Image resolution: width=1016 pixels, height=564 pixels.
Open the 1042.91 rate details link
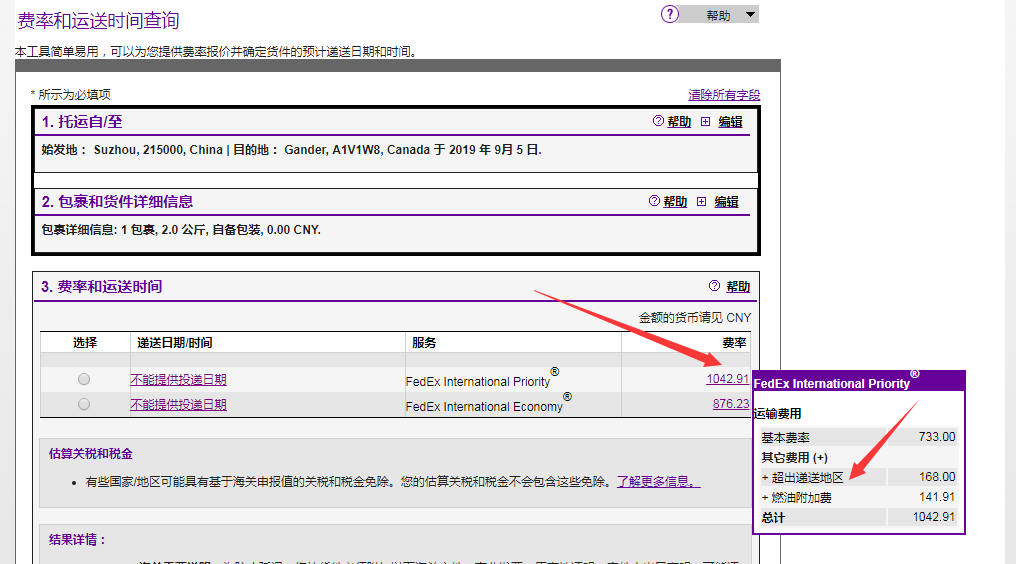click(x=727, y=379)
